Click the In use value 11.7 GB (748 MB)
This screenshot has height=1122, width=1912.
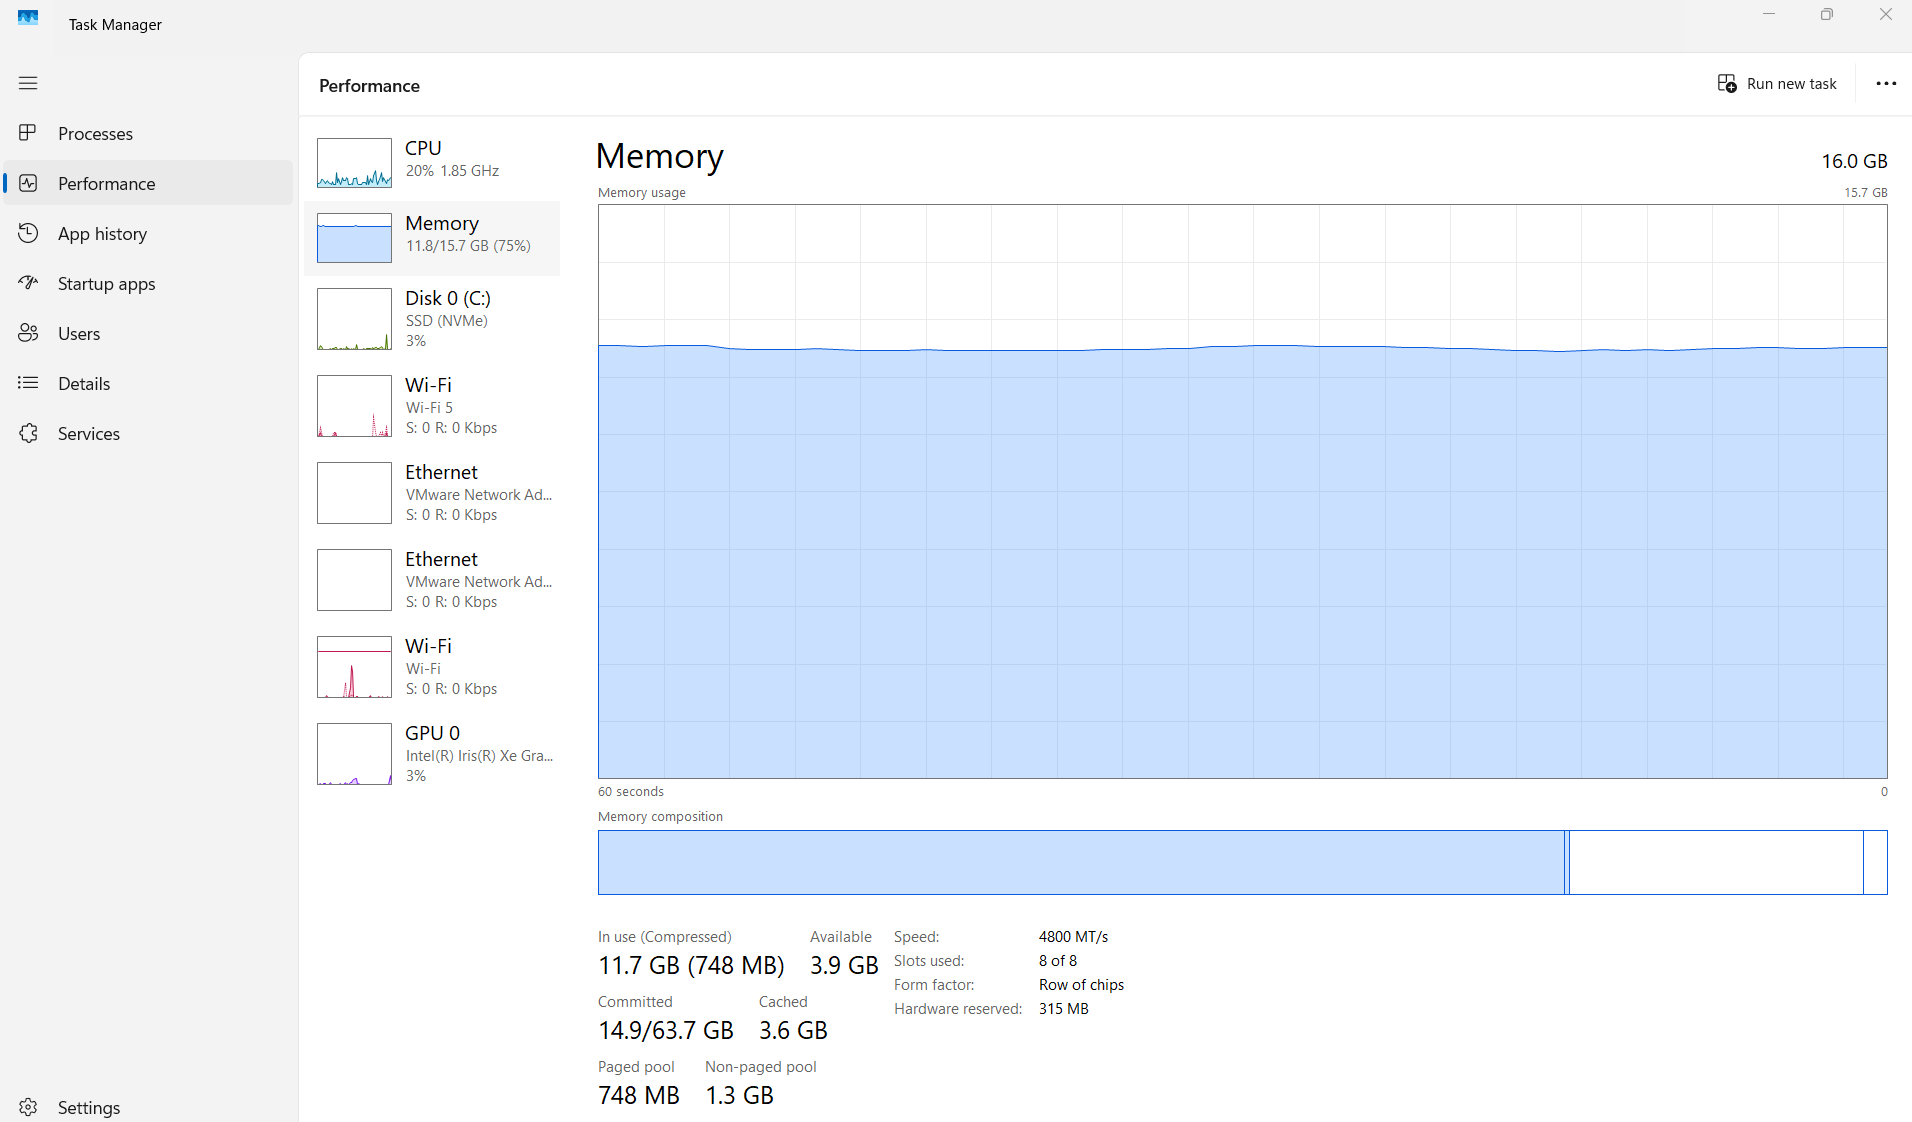tap(691, 965)
